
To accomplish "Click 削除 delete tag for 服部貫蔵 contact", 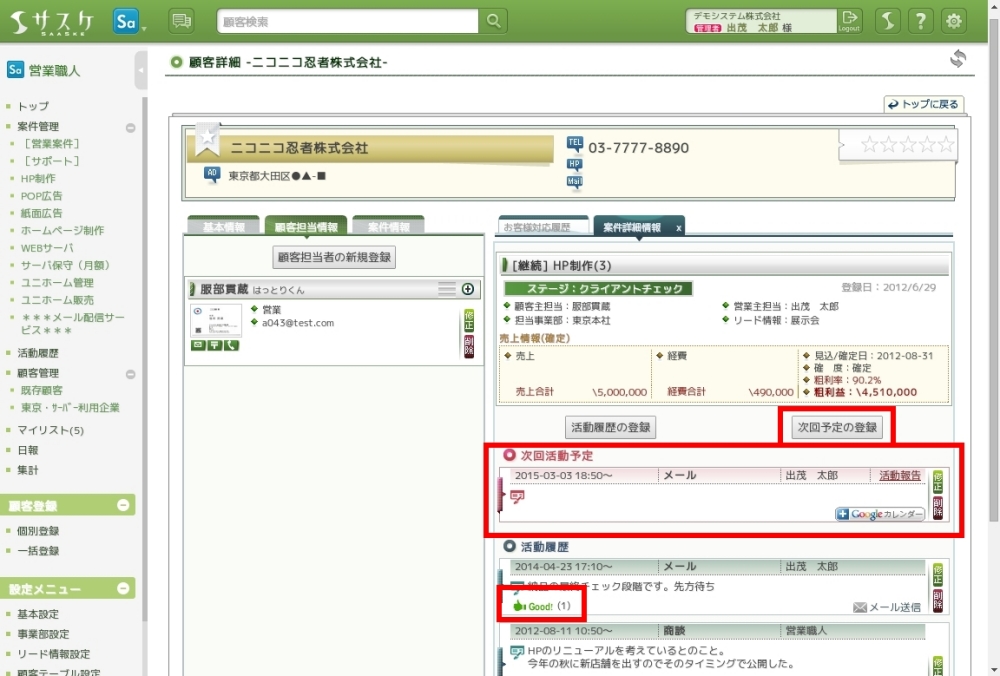I will (x=469, y=346).
